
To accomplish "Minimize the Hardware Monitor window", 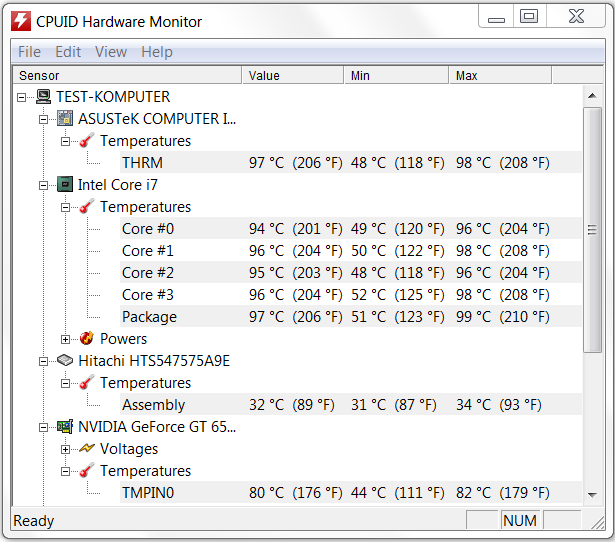I will (496, 17).
